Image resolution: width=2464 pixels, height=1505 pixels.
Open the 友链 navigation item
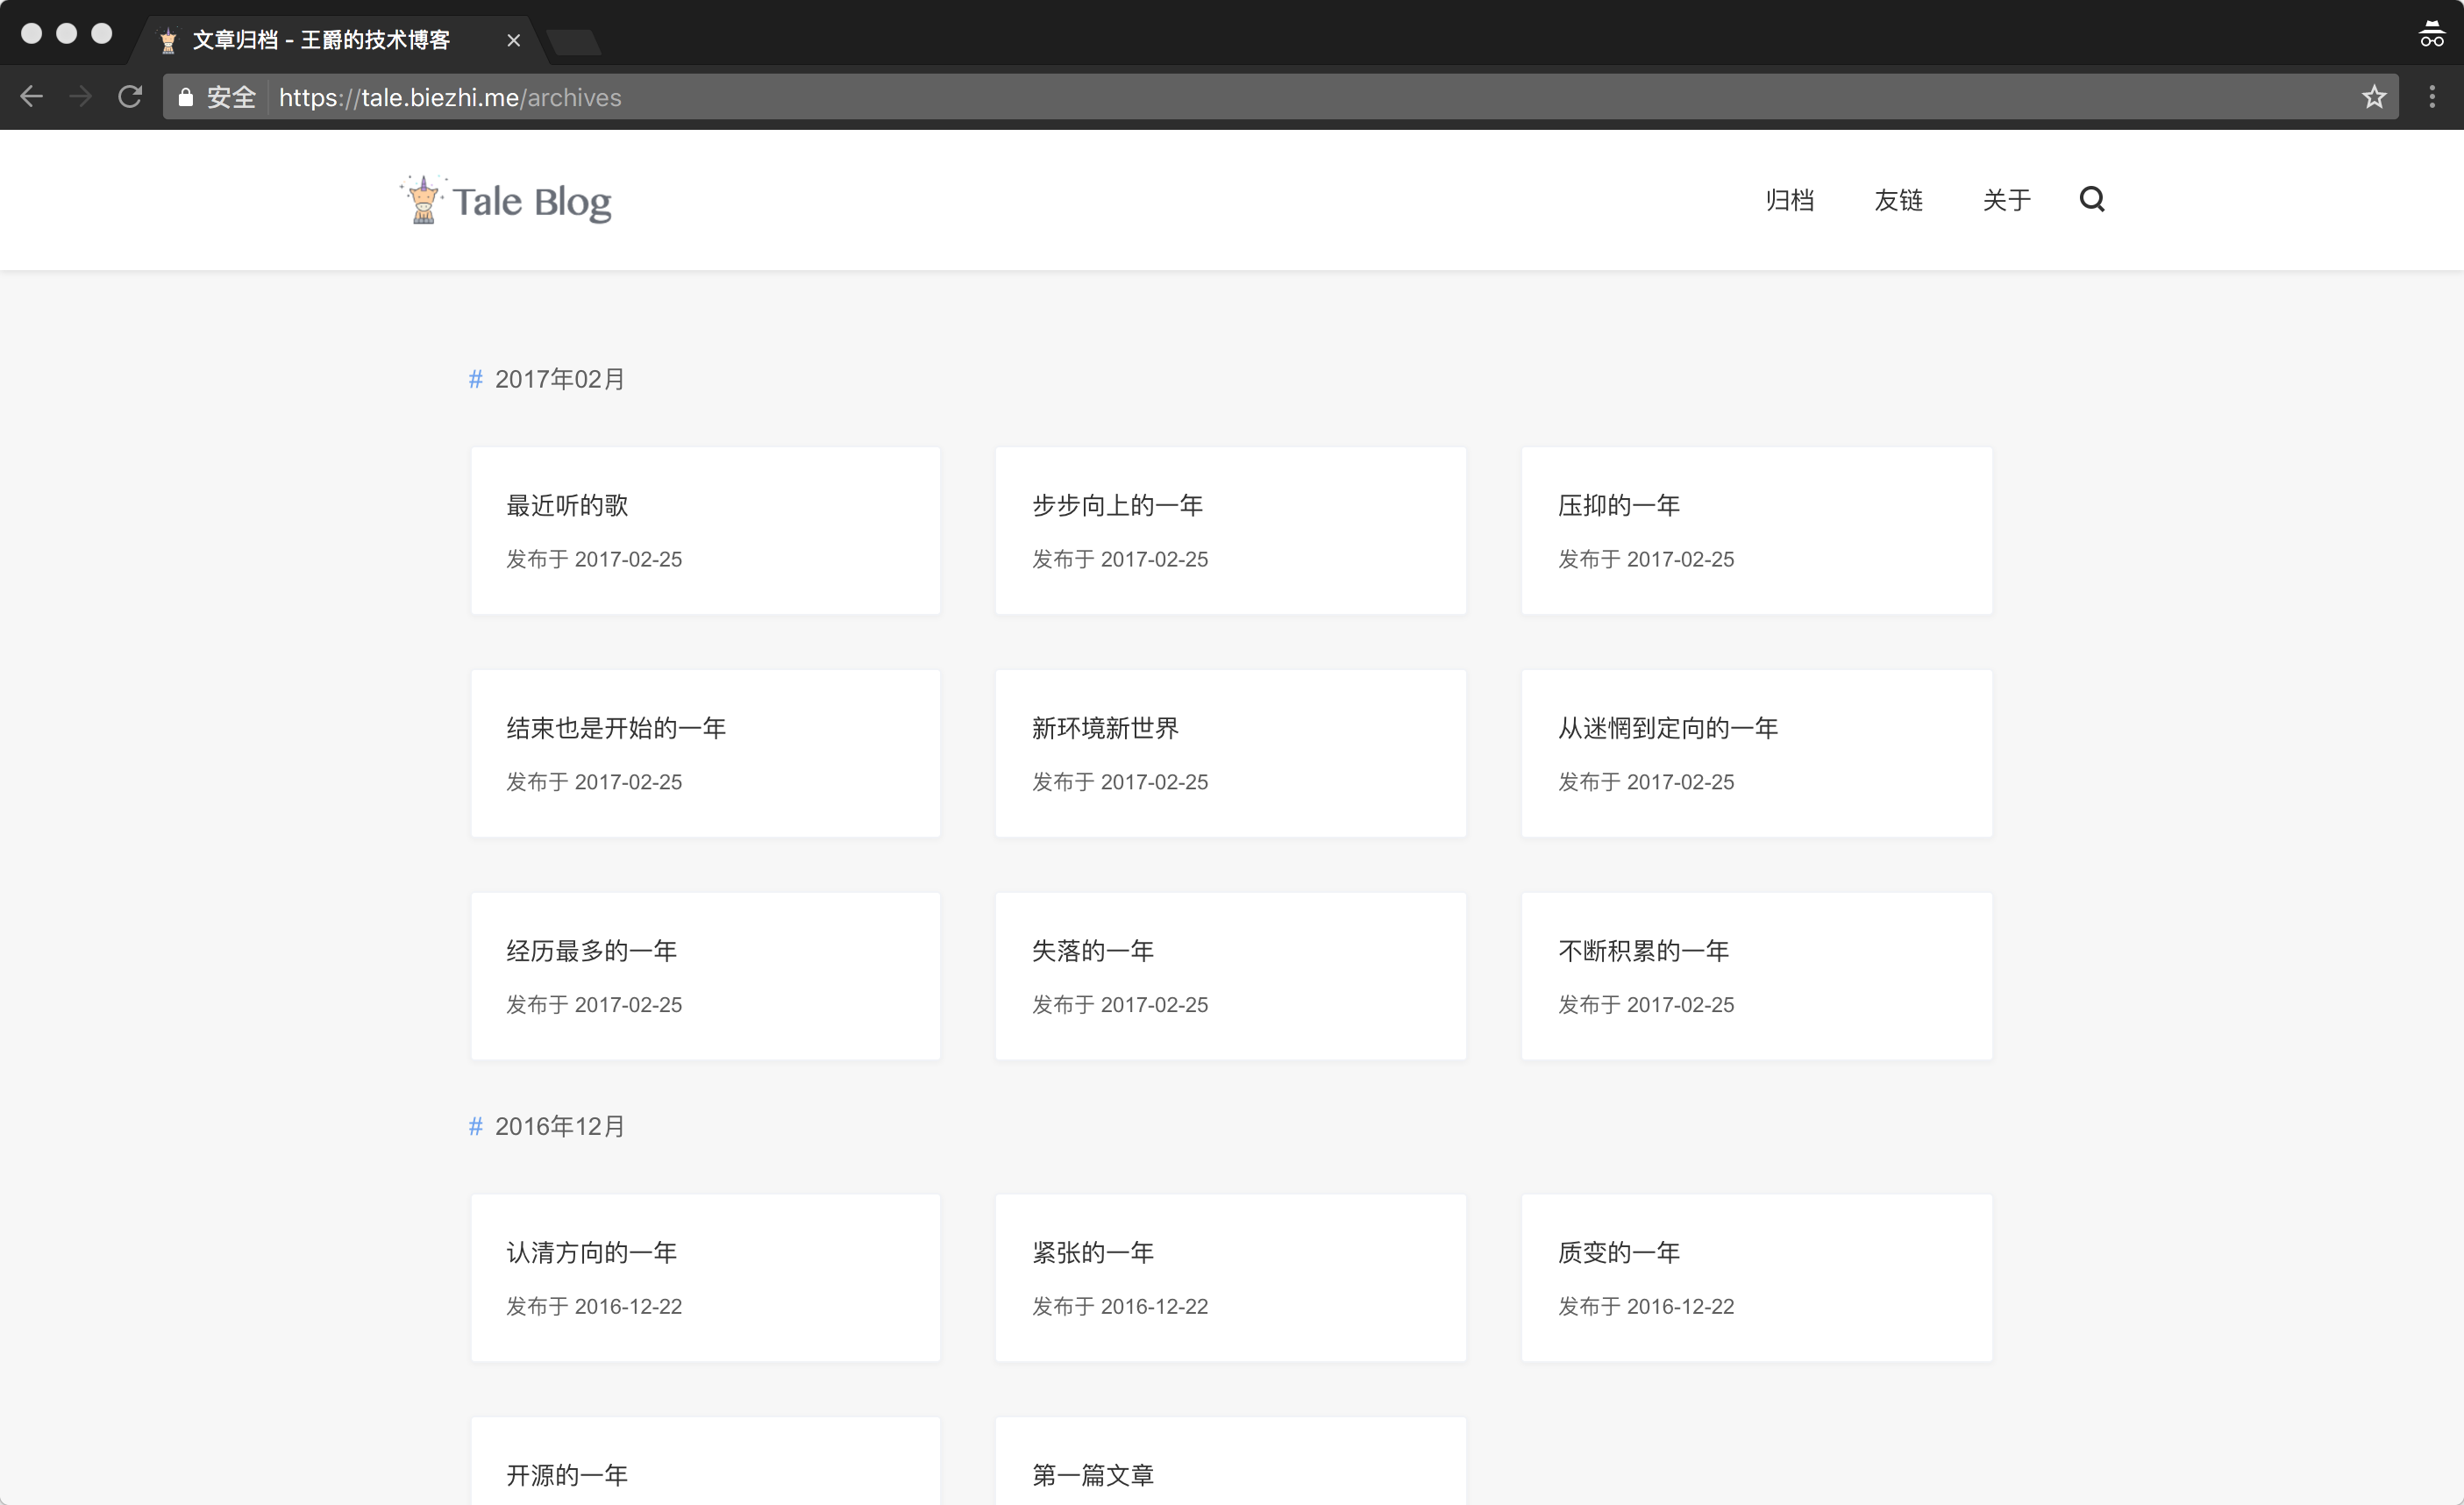(1898, 200)
